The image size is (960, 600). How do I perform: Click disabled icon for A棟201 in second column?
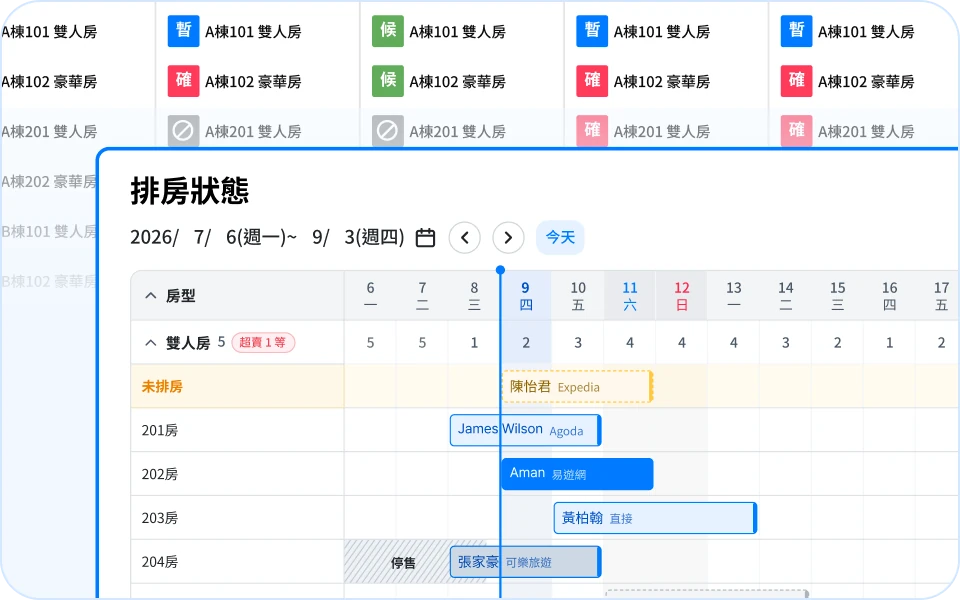(184, 130)
